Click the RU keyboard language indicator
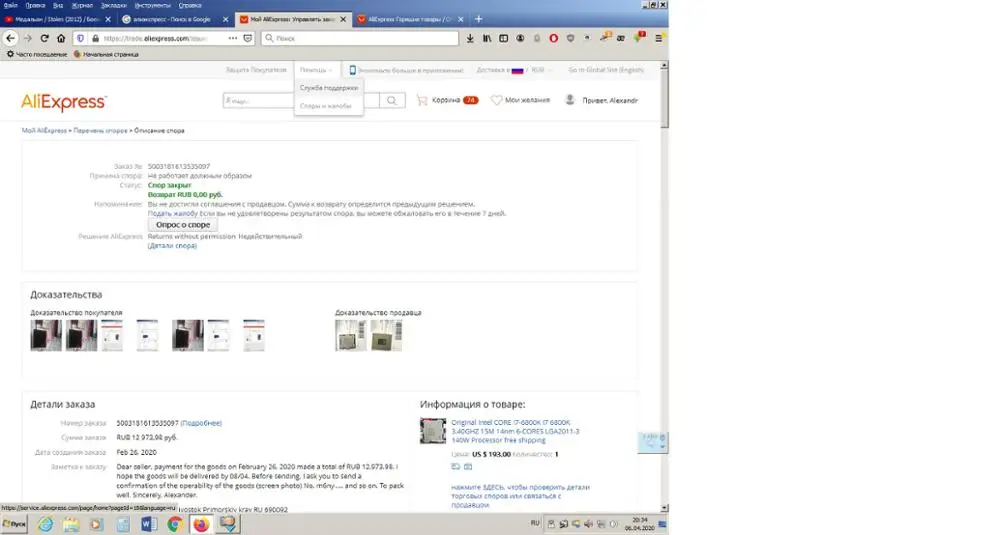Screen dimensions: 1000x535 535,524
